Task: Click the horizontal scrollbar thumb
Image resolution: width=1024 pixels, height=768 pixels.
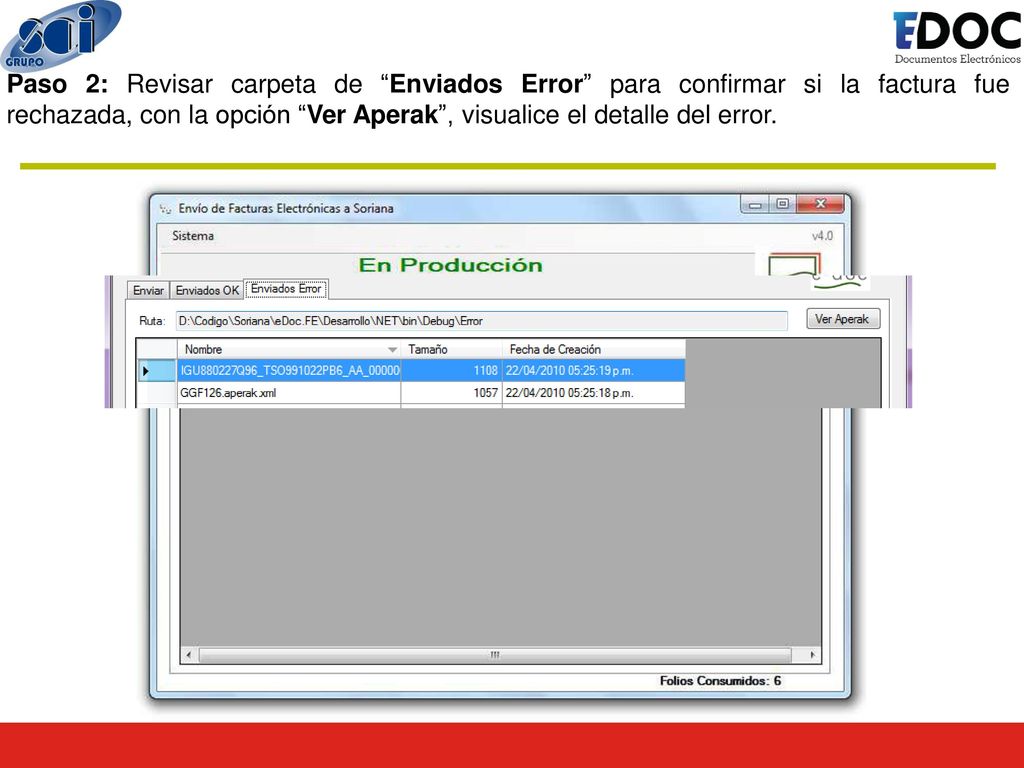Action: click(495, 654)
